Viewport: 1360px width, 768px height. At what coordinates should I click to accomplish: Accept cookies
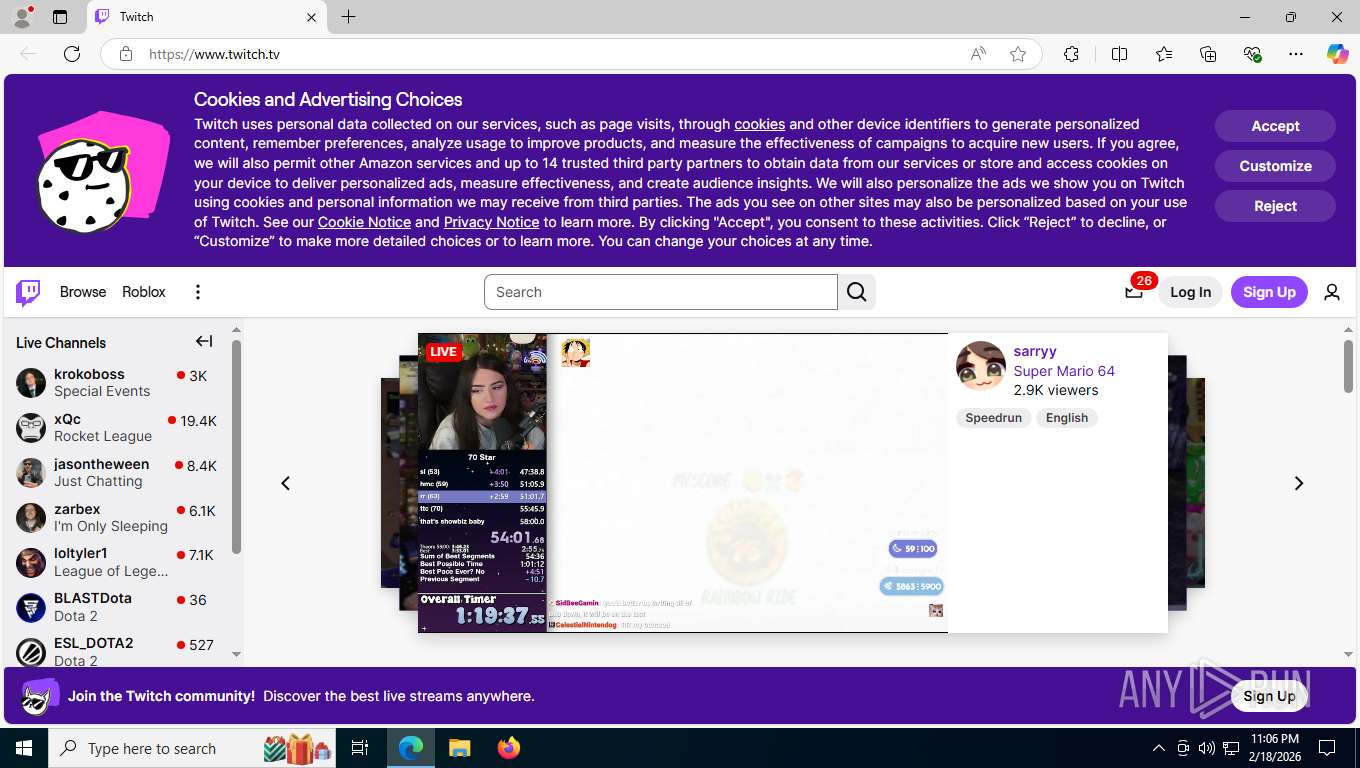(1275, 126)
